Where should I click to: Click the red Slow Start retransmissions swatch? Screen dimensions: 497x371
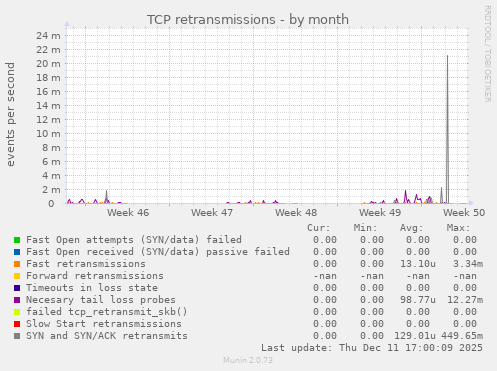pyautogui.click(x=17, y=324)
